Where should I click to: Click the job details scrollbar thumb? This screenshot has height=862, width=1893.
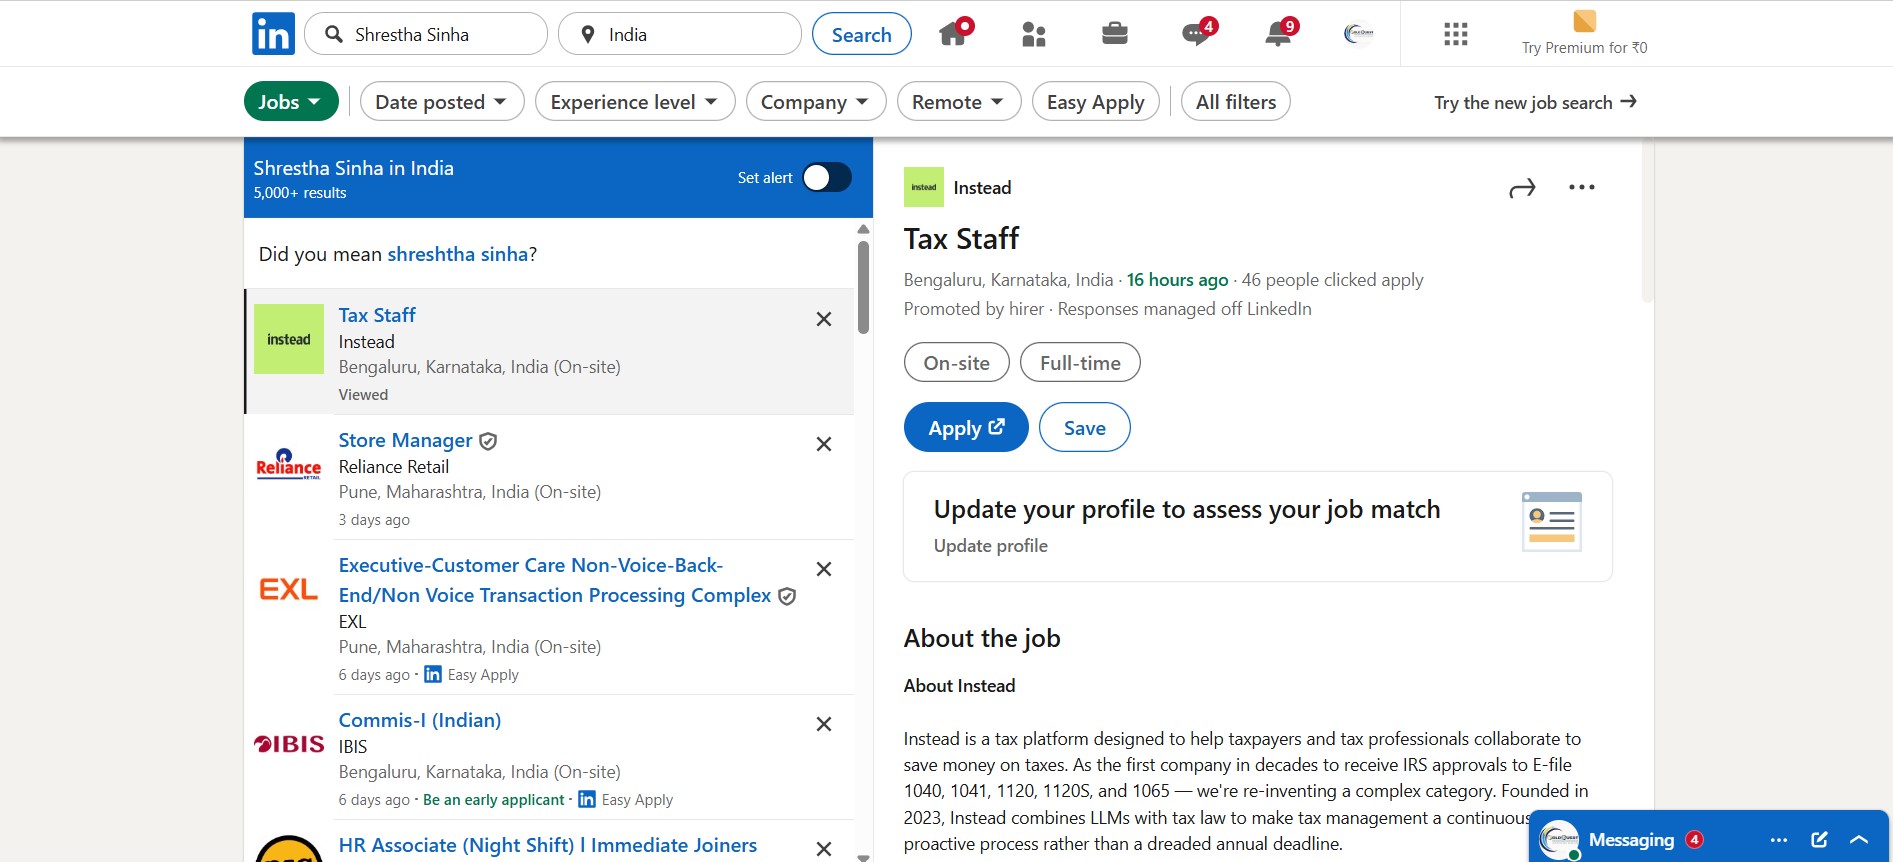[1648, 220]
